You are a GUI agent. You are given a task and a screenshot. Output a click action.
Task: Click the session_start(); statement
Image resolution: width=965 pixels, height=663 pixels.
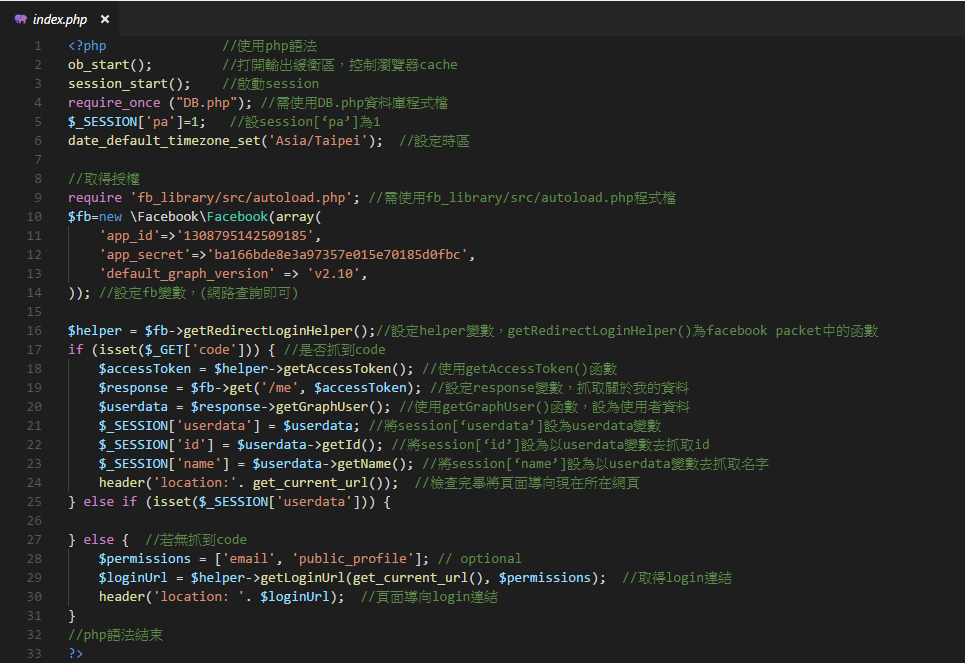pyautogui.click(x=129, y=84)
